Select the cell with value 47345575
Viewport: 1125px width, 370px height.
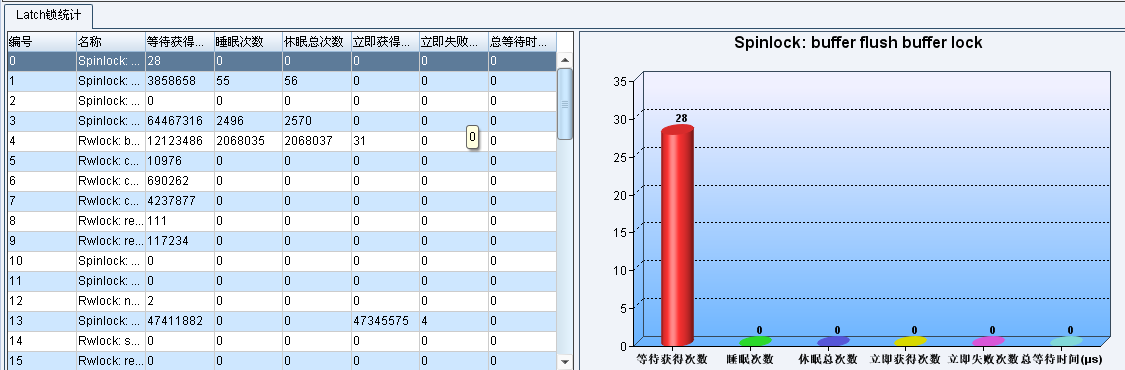(386, 321)
